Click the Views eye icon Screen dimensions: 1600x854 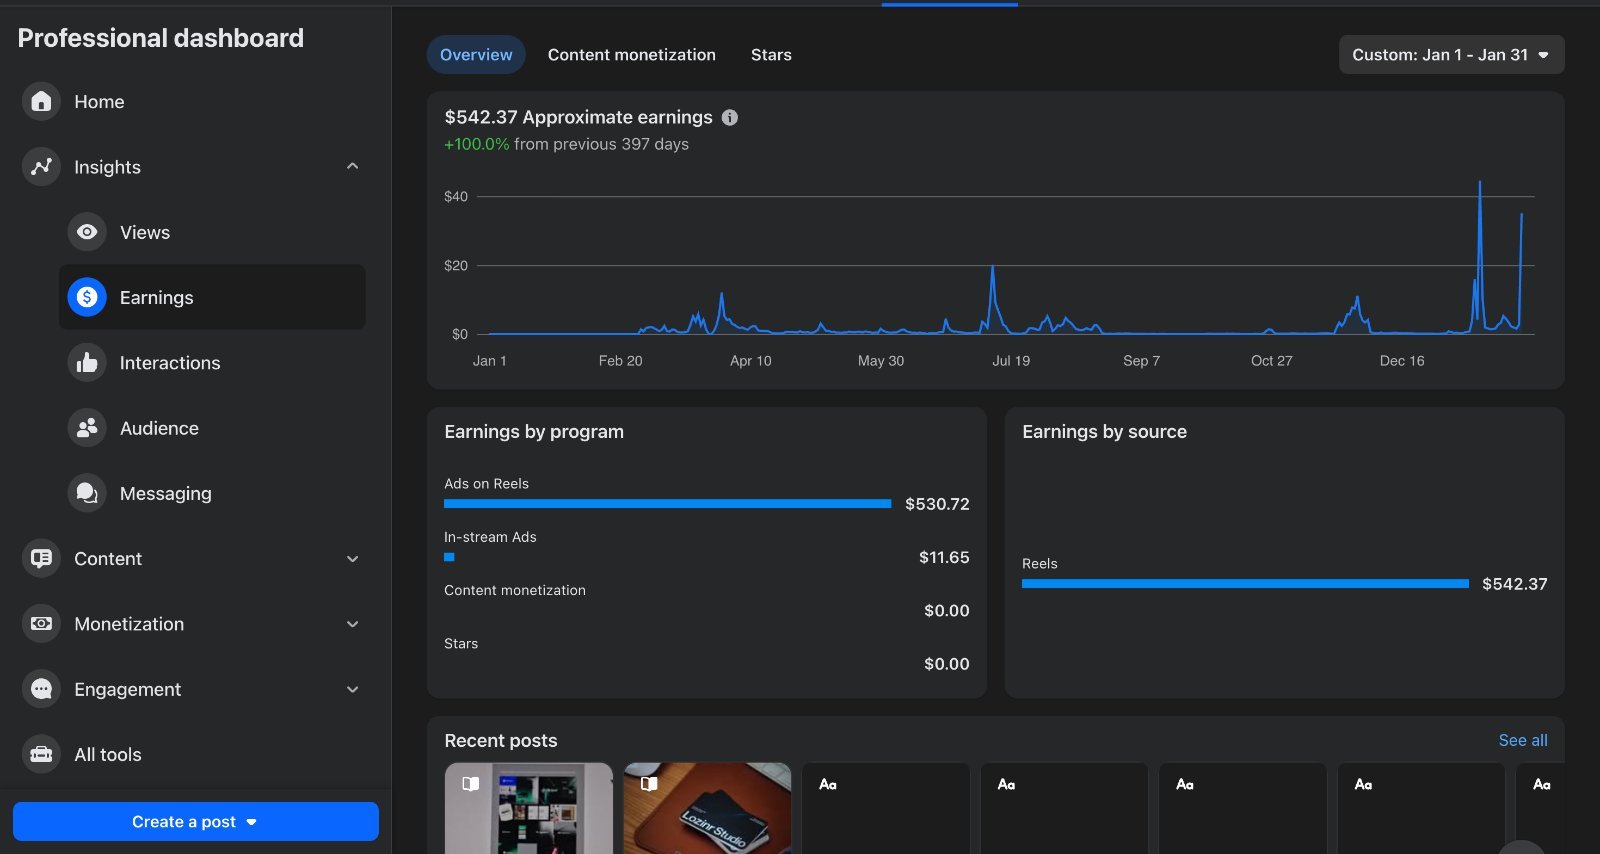pos(87,232)
